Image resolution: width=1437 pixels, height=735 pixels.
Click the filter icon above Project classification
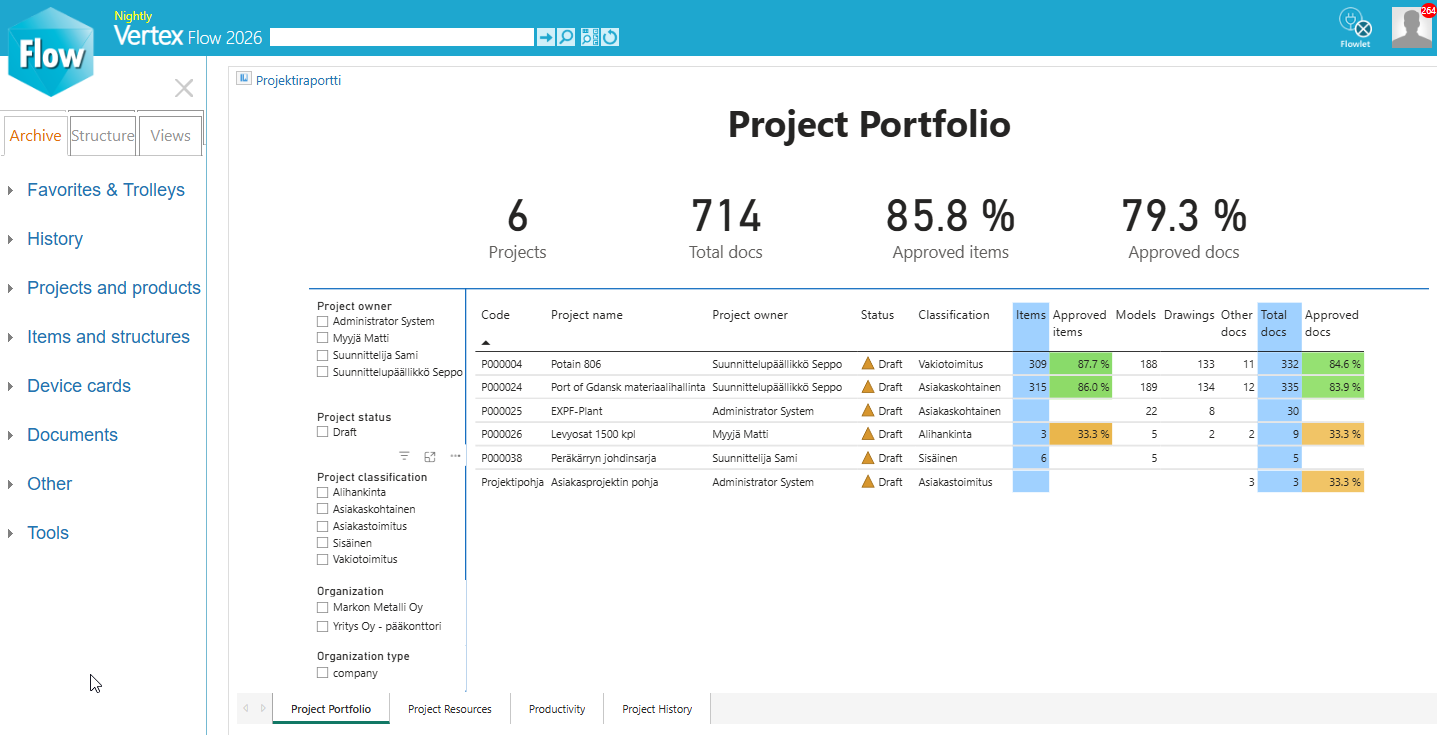click(x=405, y=455)
